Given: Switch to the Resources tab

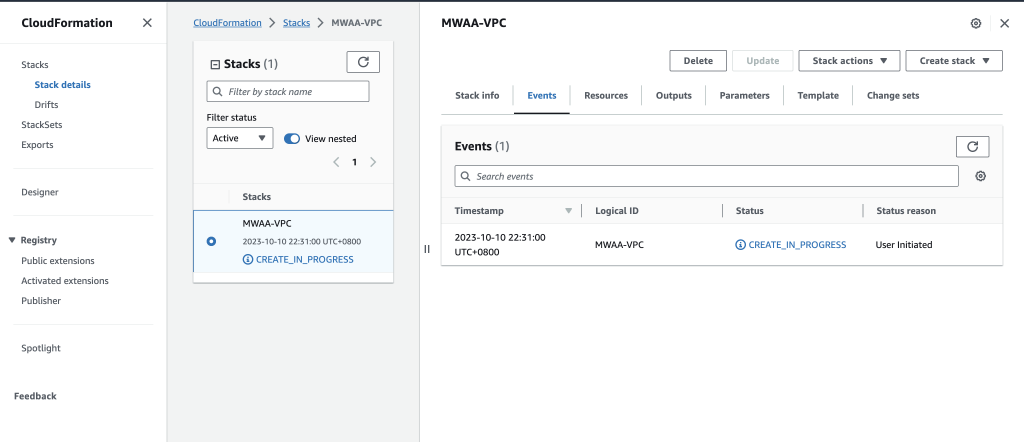Looking at the screenshot, I should pos(606,95).
